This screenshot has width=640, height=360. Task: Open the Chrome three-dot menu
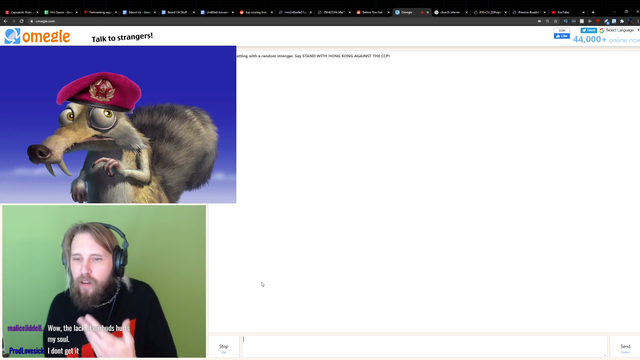point(638,21)
